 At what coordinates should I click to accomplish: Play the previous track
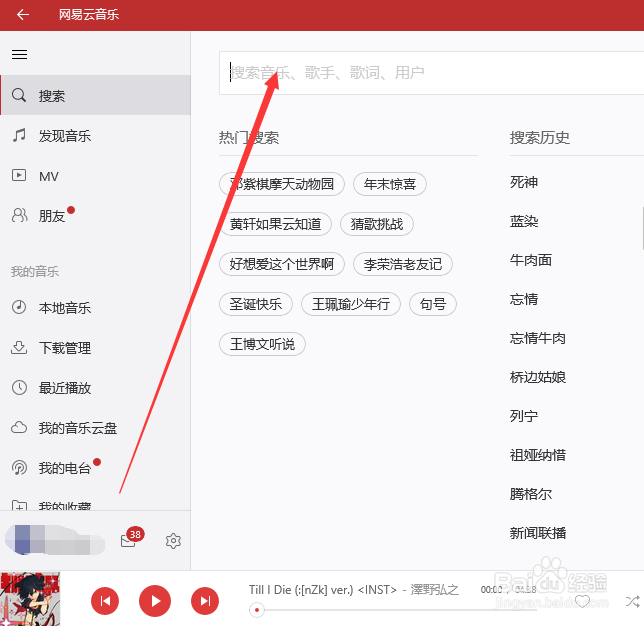click(105, 601)
